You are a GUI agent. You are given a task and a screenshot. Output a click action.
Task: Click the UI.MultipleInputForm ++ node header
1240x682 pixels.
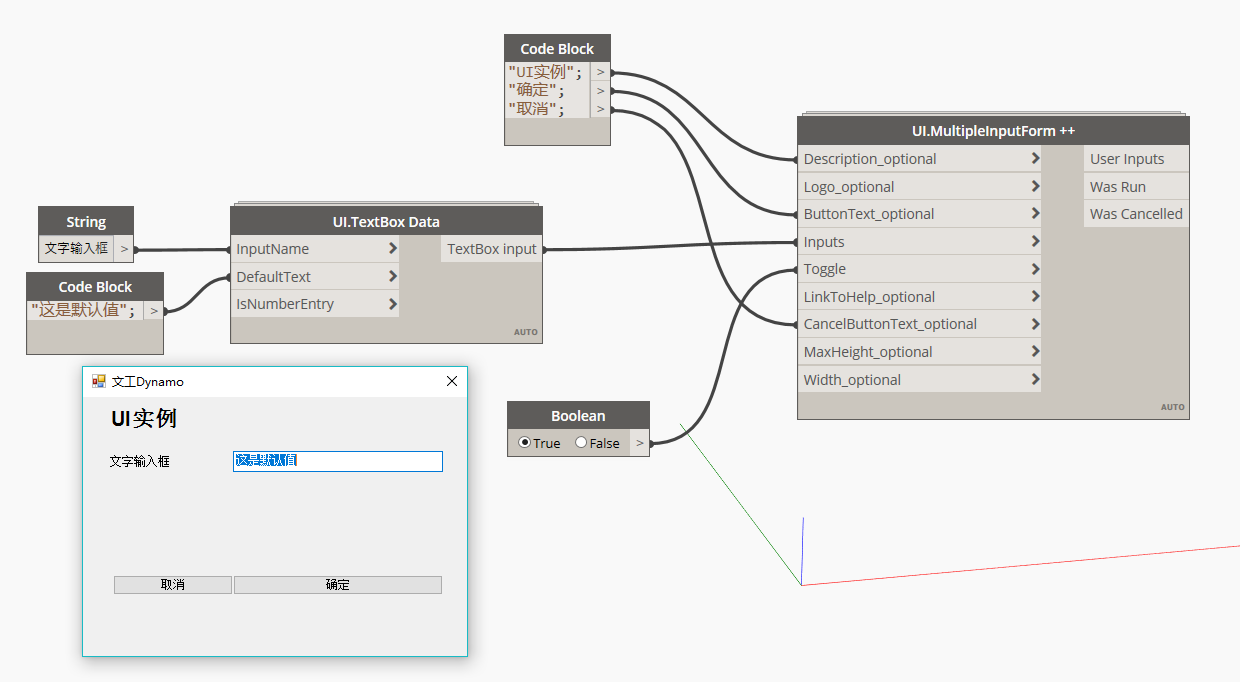tap(993, 130)
